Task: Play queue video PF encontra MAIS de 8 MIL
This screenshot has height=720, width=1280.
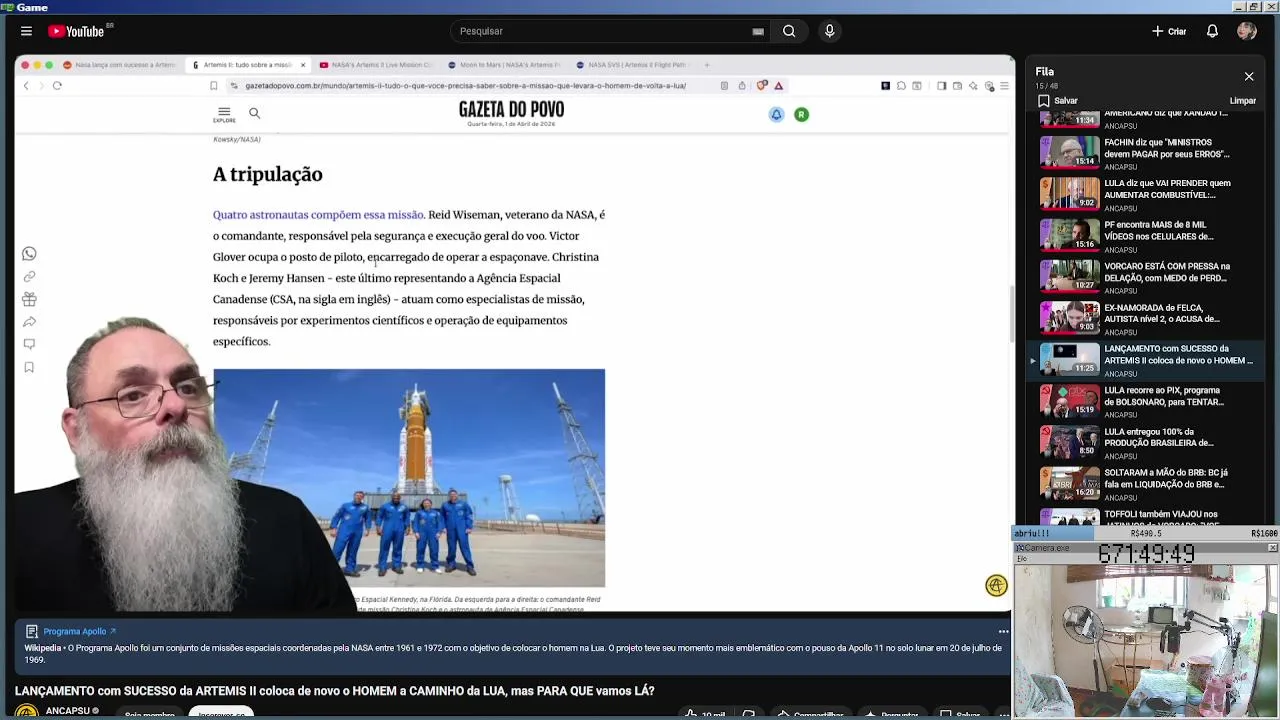Action: [1147, 236]
